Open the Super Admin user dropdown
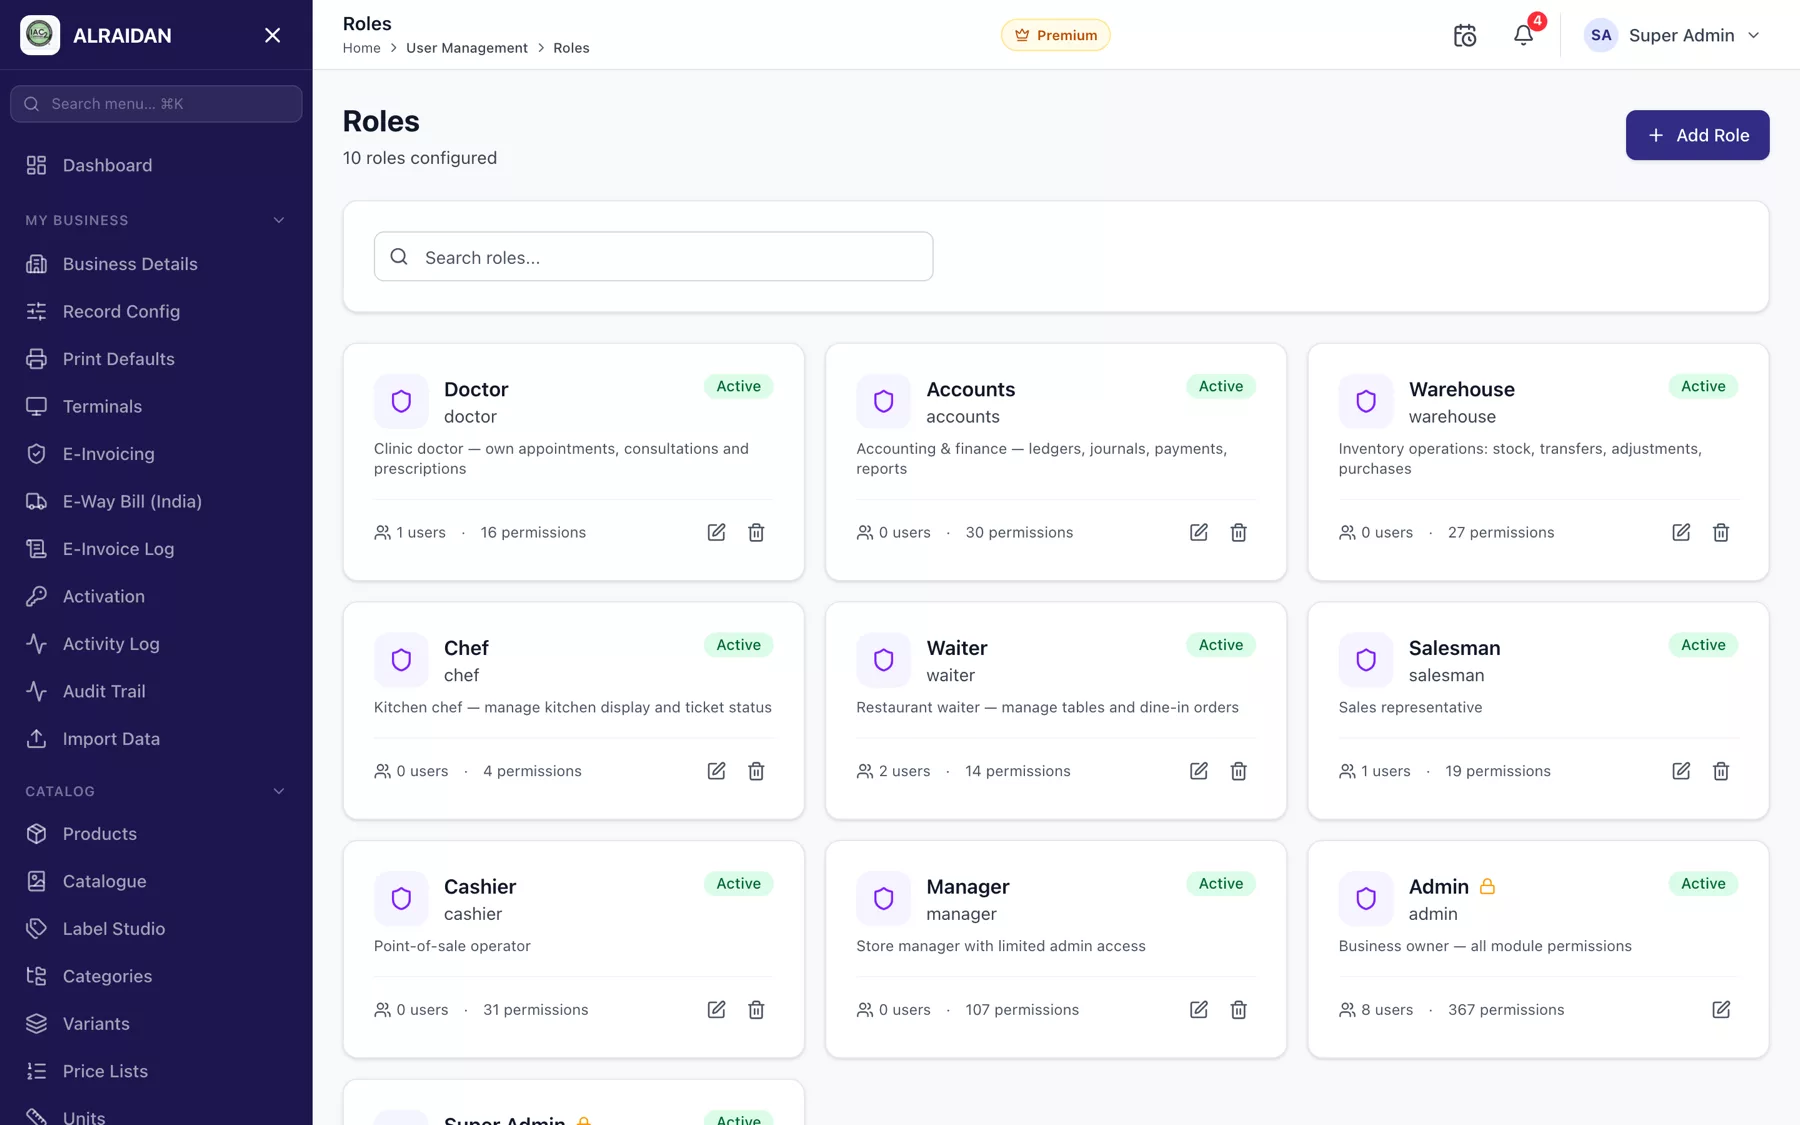Image resolution: width=1800 pixels, height=1125 pixels. click(x=1673, y=35)
